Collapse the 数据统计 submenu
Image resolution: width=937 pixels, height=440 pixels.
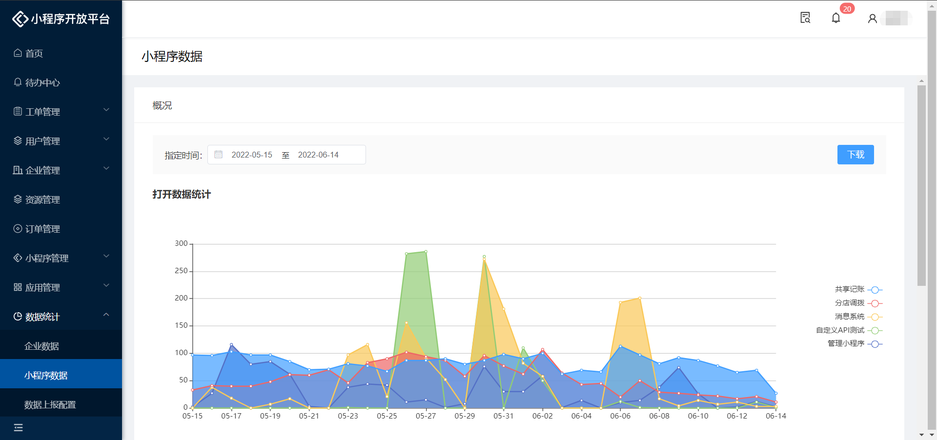click(x=60, y=317)
